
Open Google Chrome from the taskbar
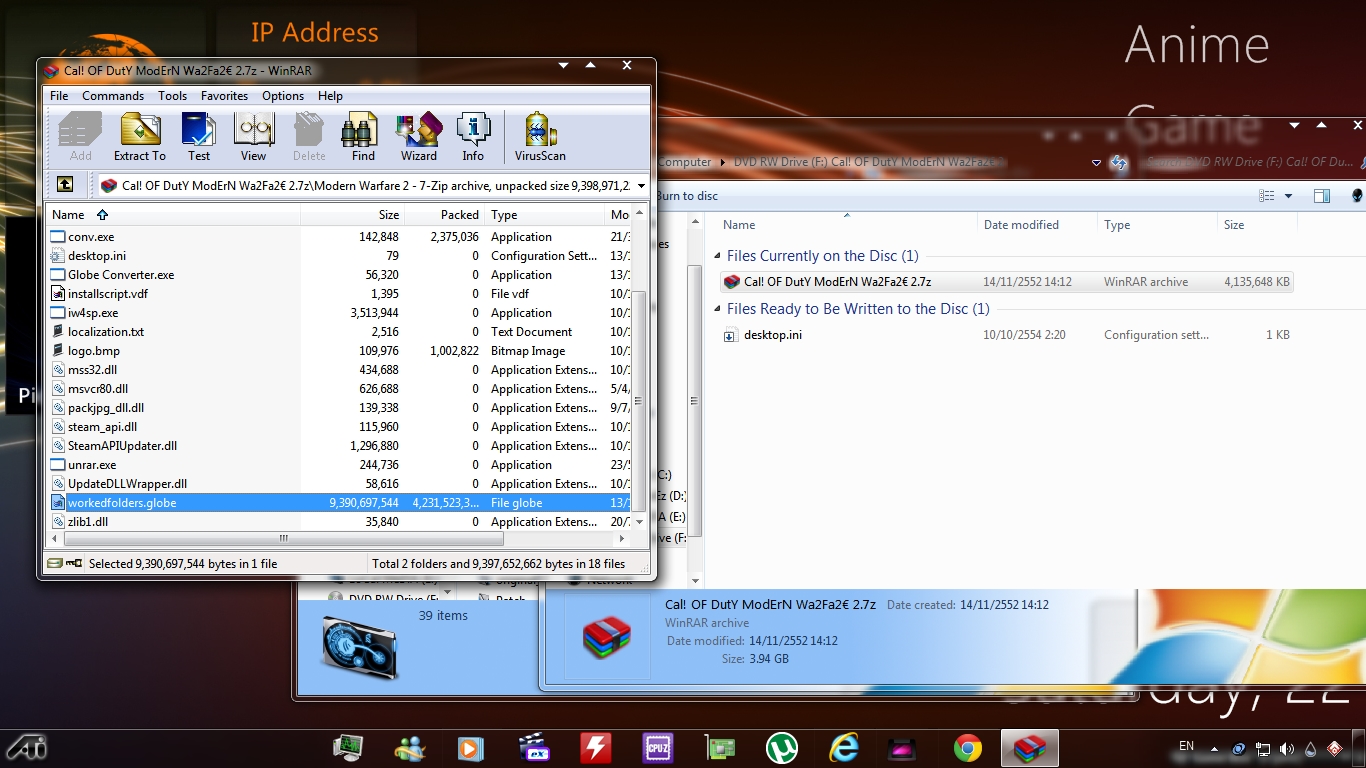click(x=967, y=748)
